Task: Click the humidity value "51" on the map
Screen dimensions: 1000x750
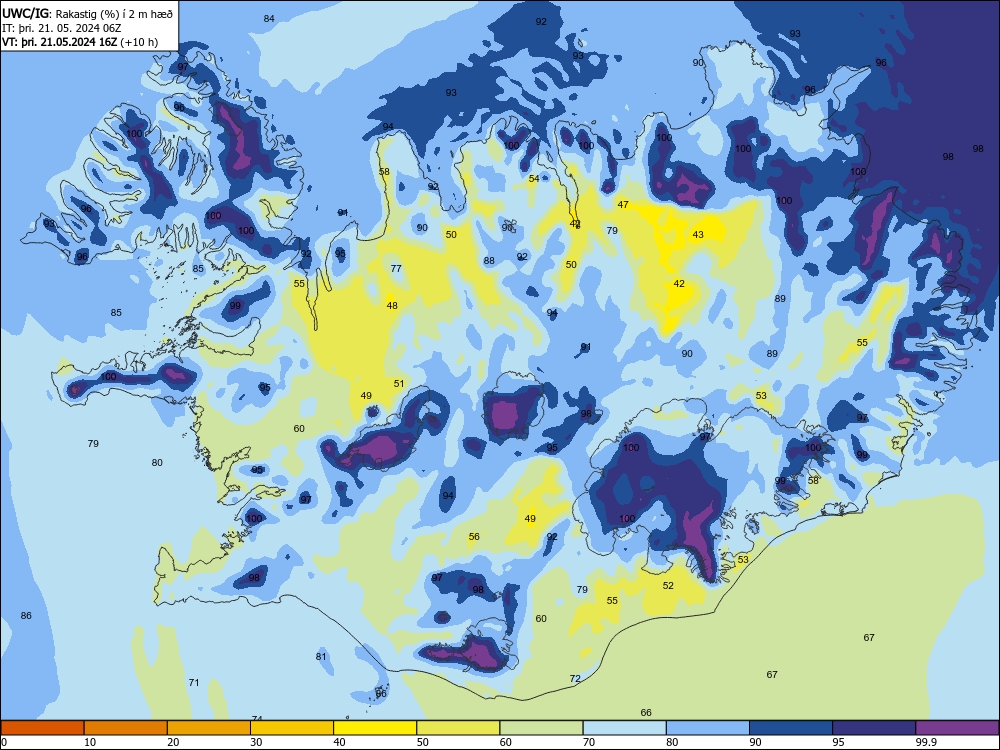Action: (x=399, y=383)
